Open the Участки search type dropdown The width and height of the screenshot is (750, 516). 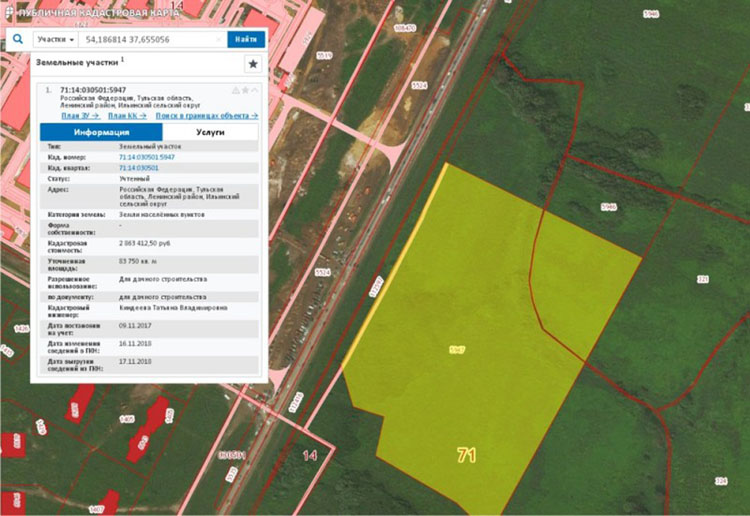(x=56, y=39)
